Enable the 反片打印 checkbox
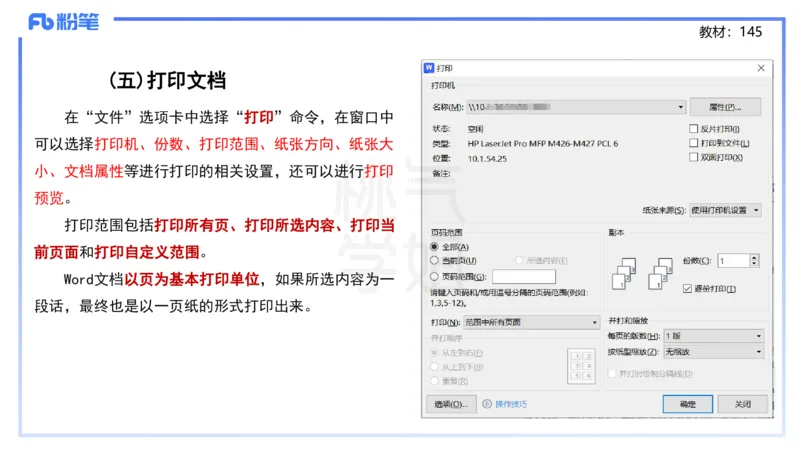The height and width of the screenshot is (450, 800). (x=693, y=129)
